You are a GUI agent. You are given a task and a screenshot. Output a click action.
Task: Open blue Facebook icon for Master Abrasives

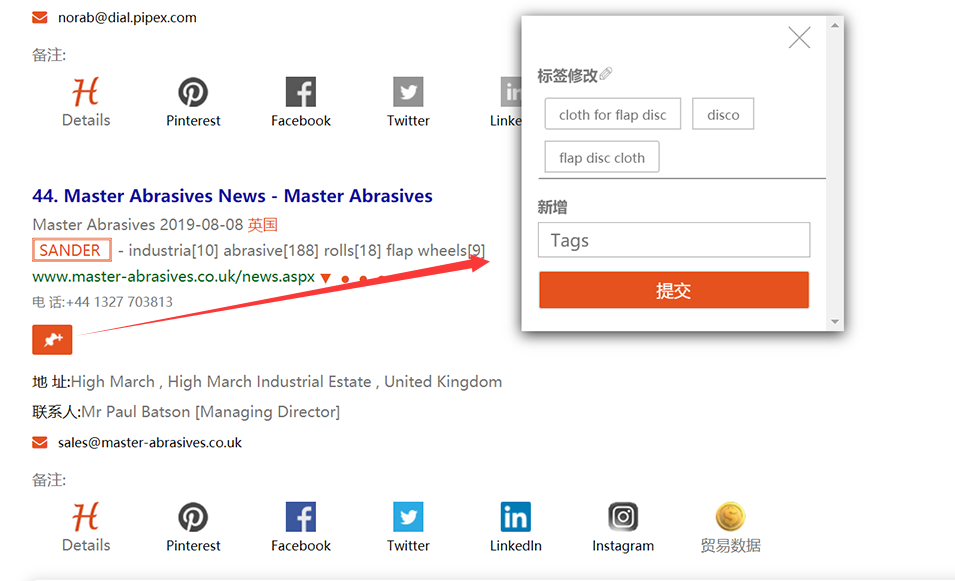[x=301, y=517]
